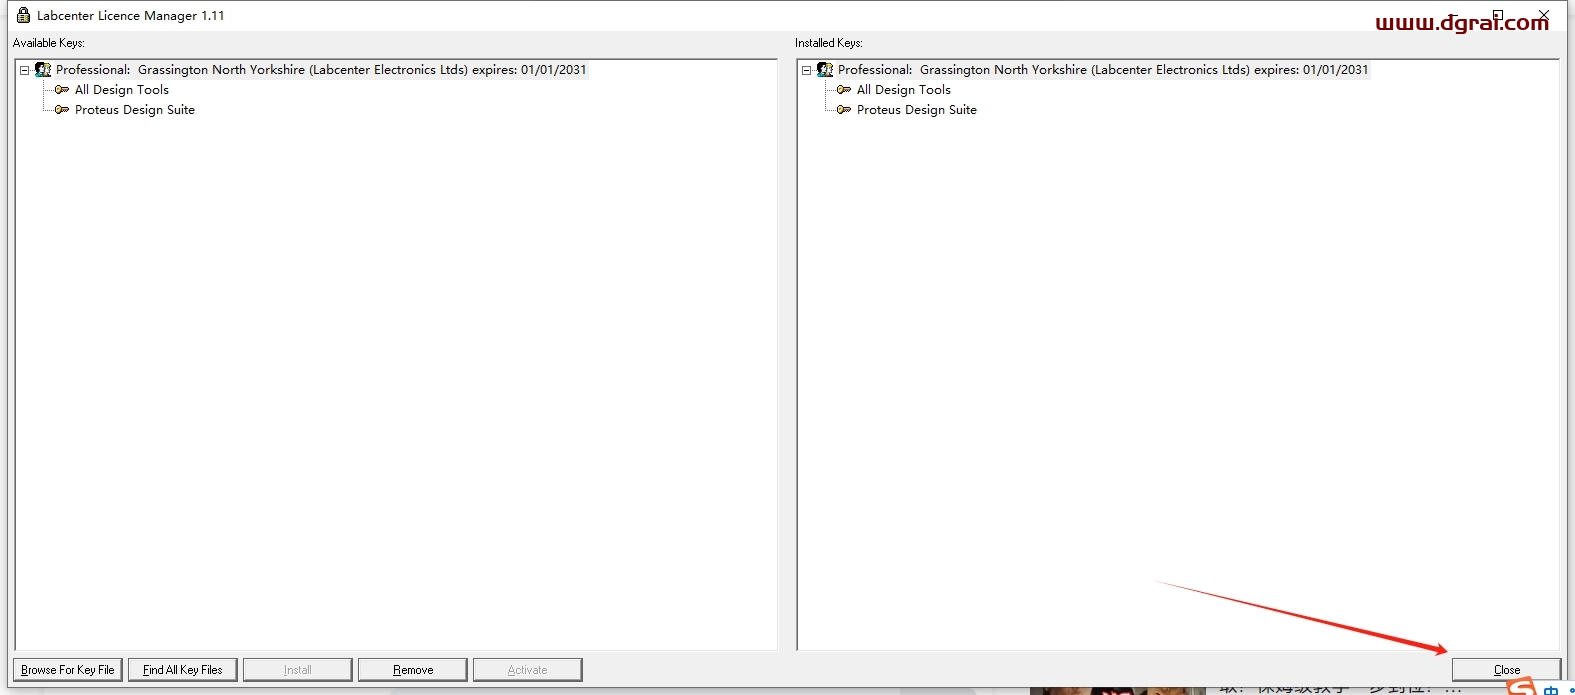Click the Professional licence icon under Available Keys

(43, 70)
